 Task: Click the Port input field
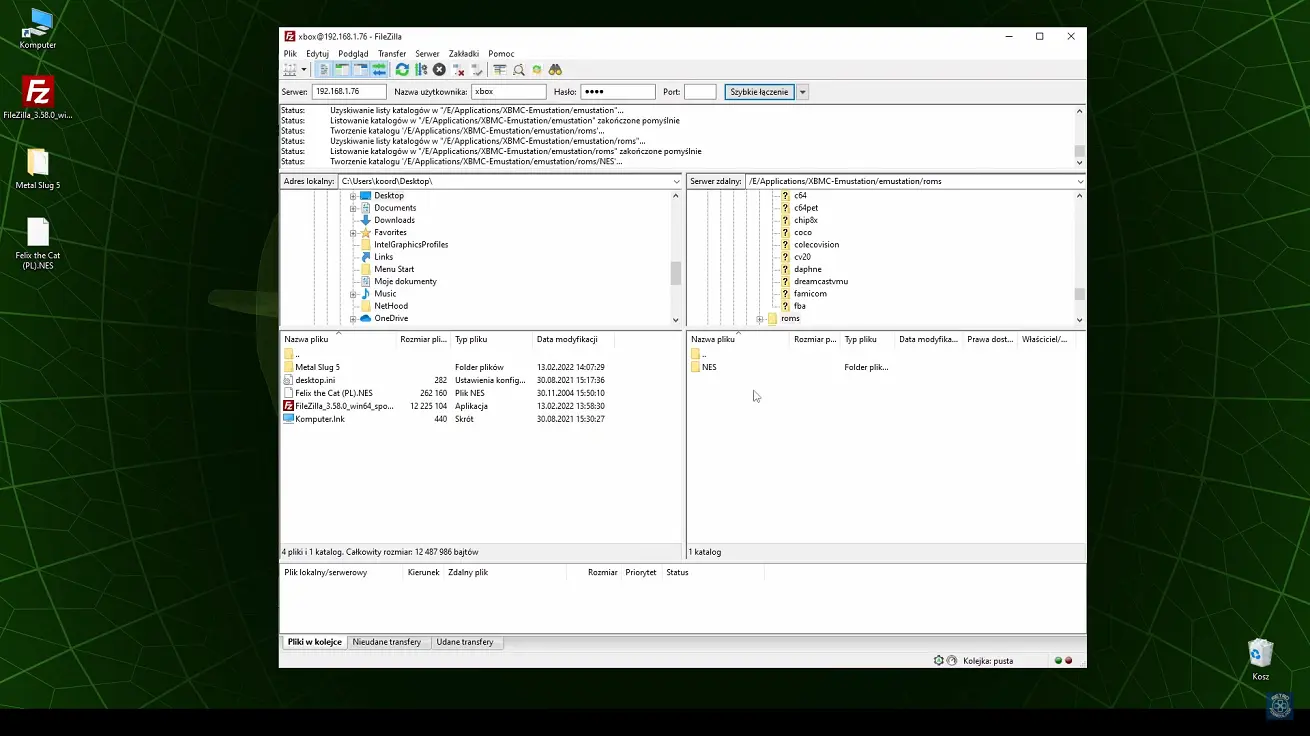(x=700, y=92)
